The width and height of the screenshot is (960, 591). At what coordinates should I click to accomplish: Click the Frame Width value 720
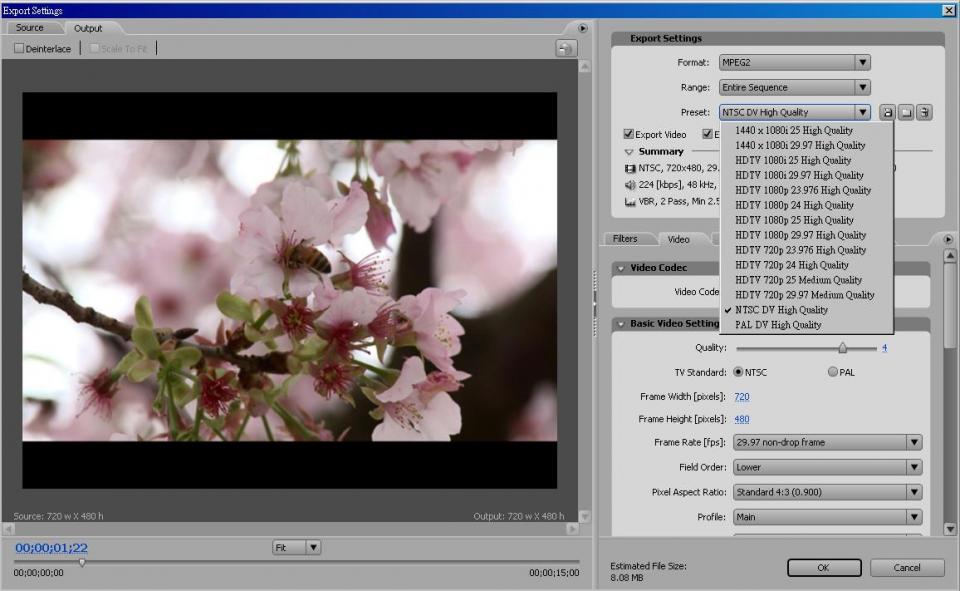[742, 397]
